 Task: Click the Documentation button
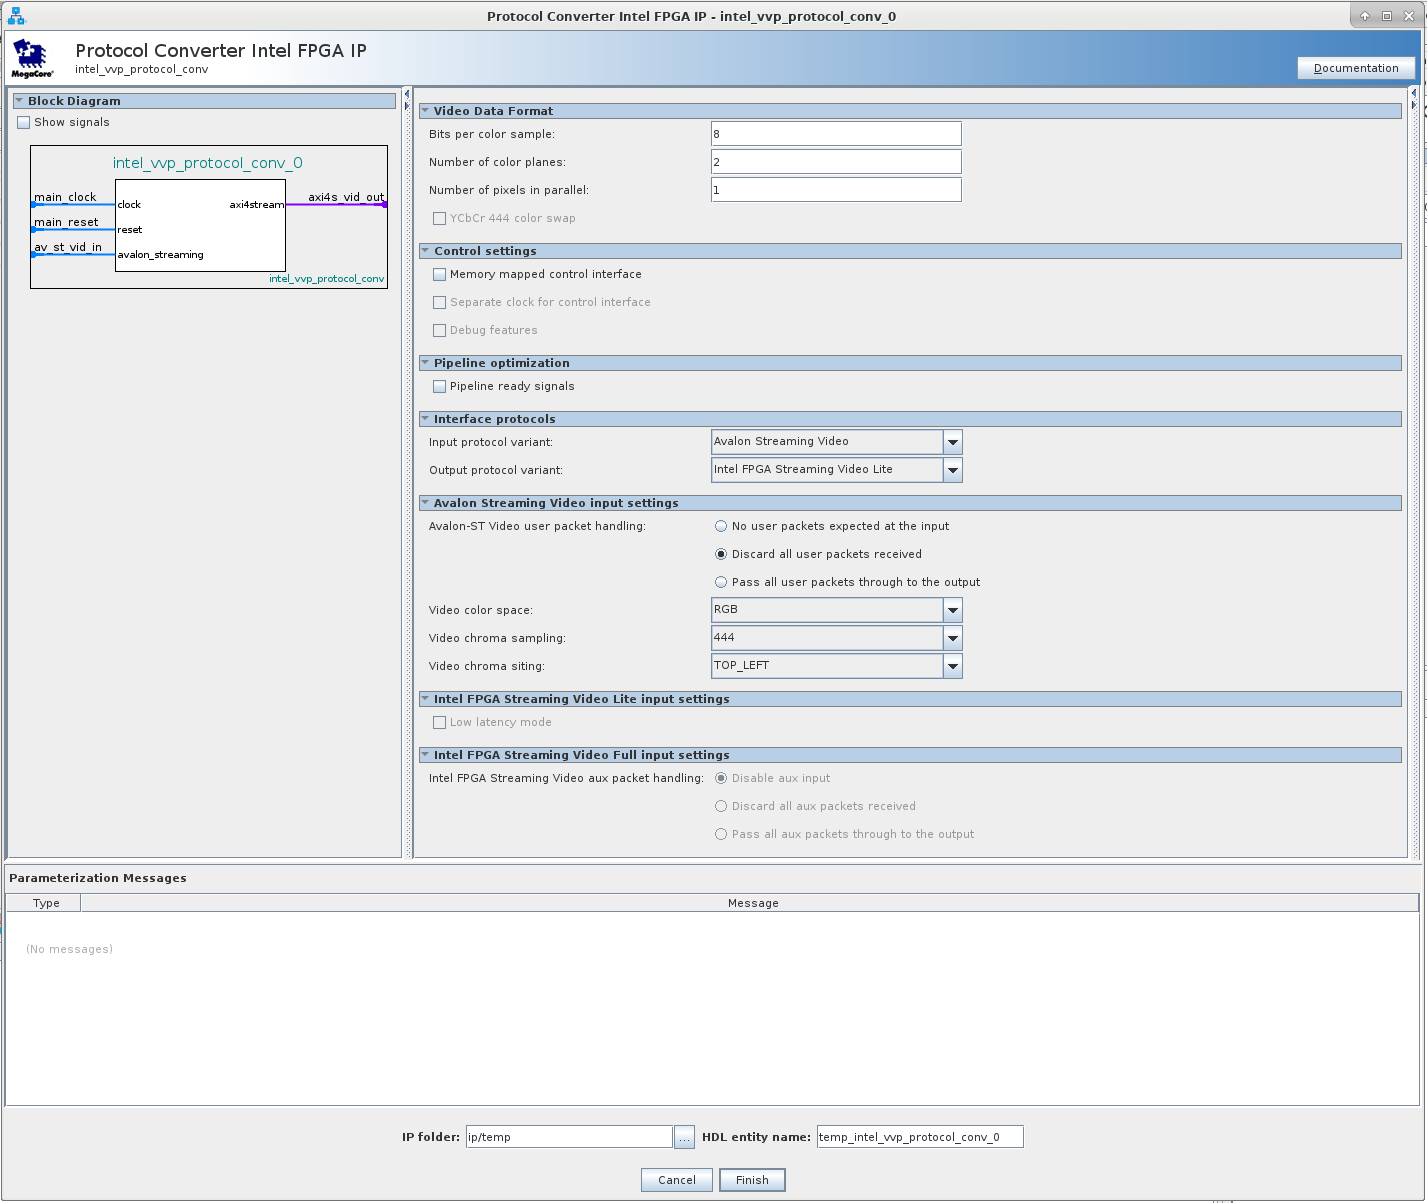[1355, 68]
